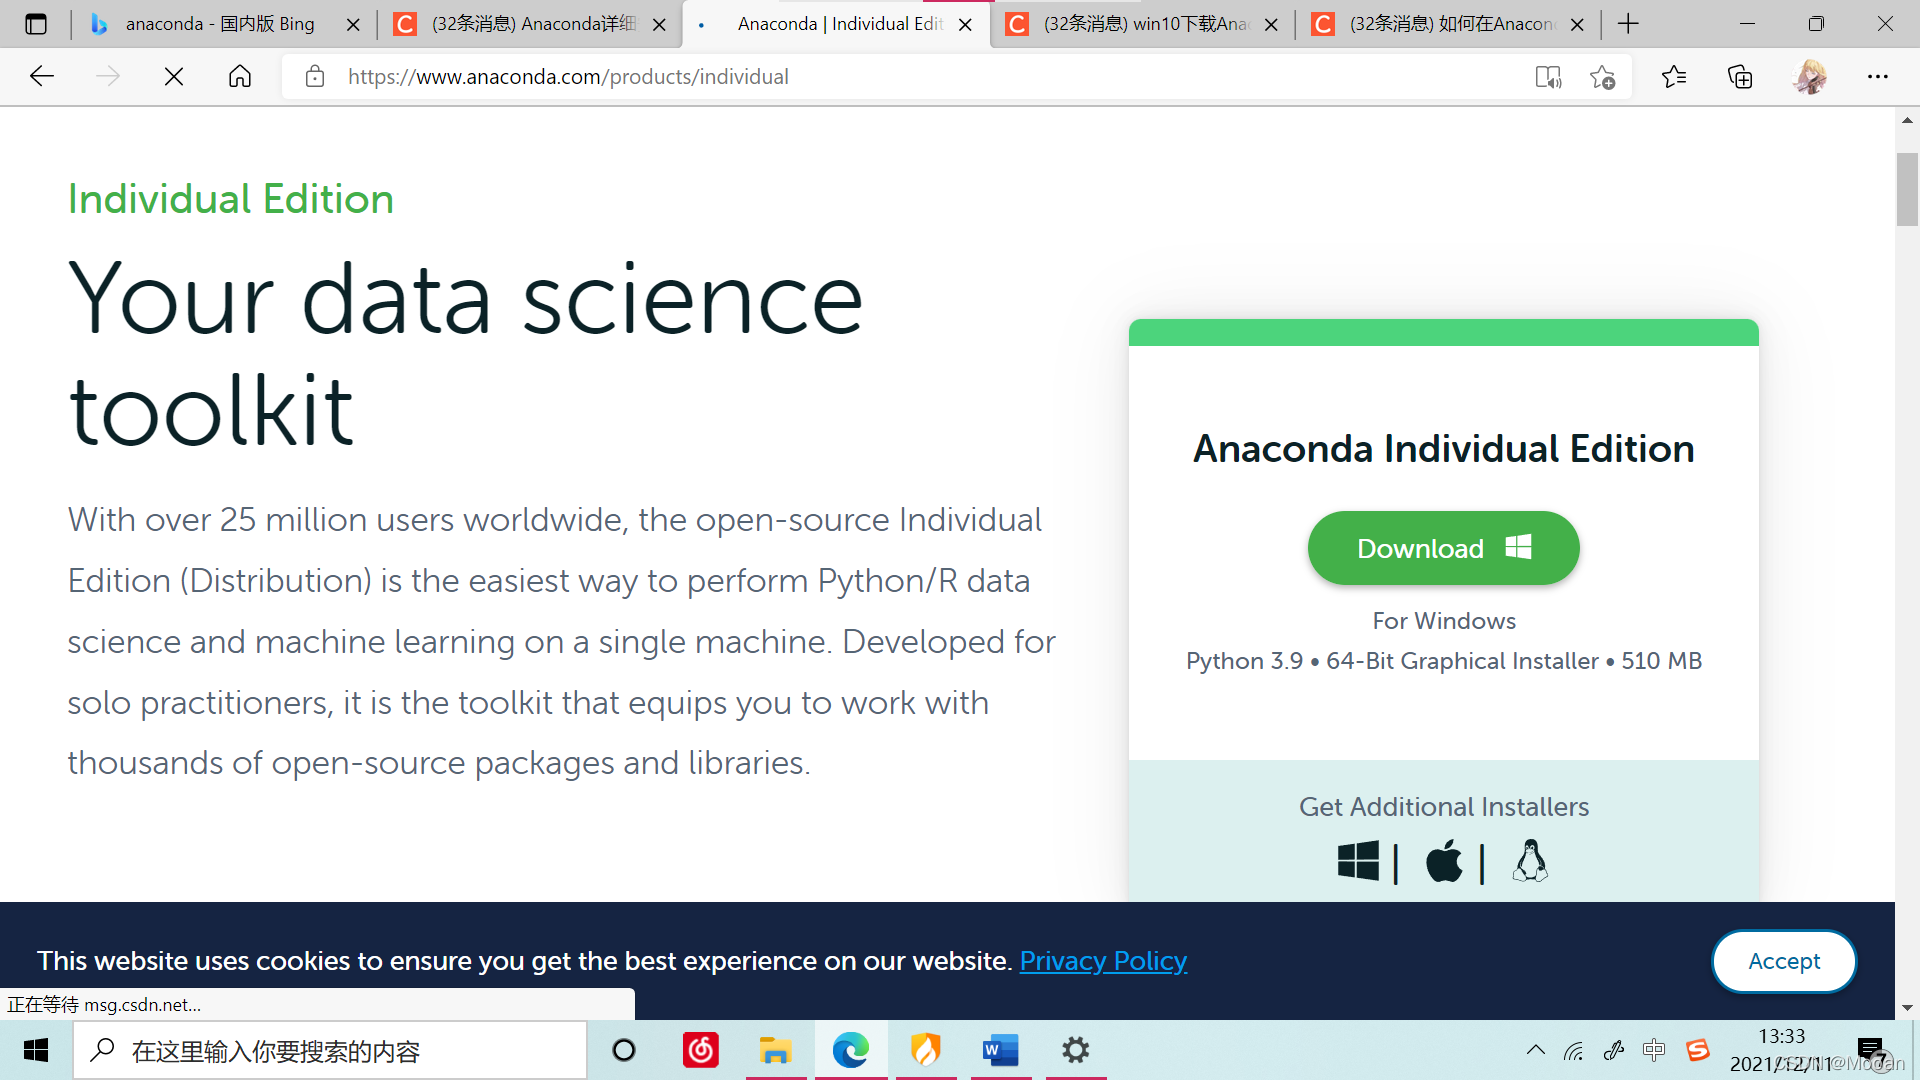1920x1080 pixels.
Task: Open a new browser tab
Action: [1628, 24]
